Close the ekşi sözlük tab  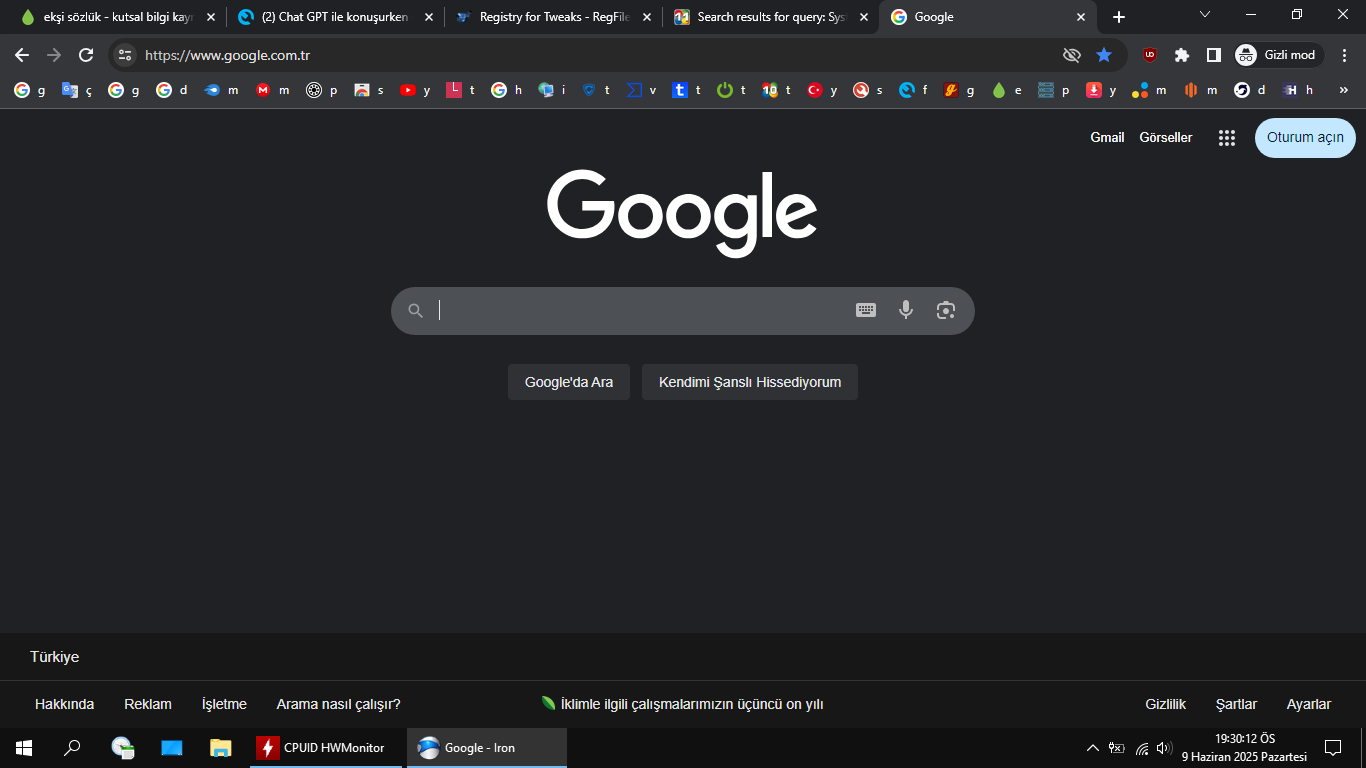pos(210,17)
